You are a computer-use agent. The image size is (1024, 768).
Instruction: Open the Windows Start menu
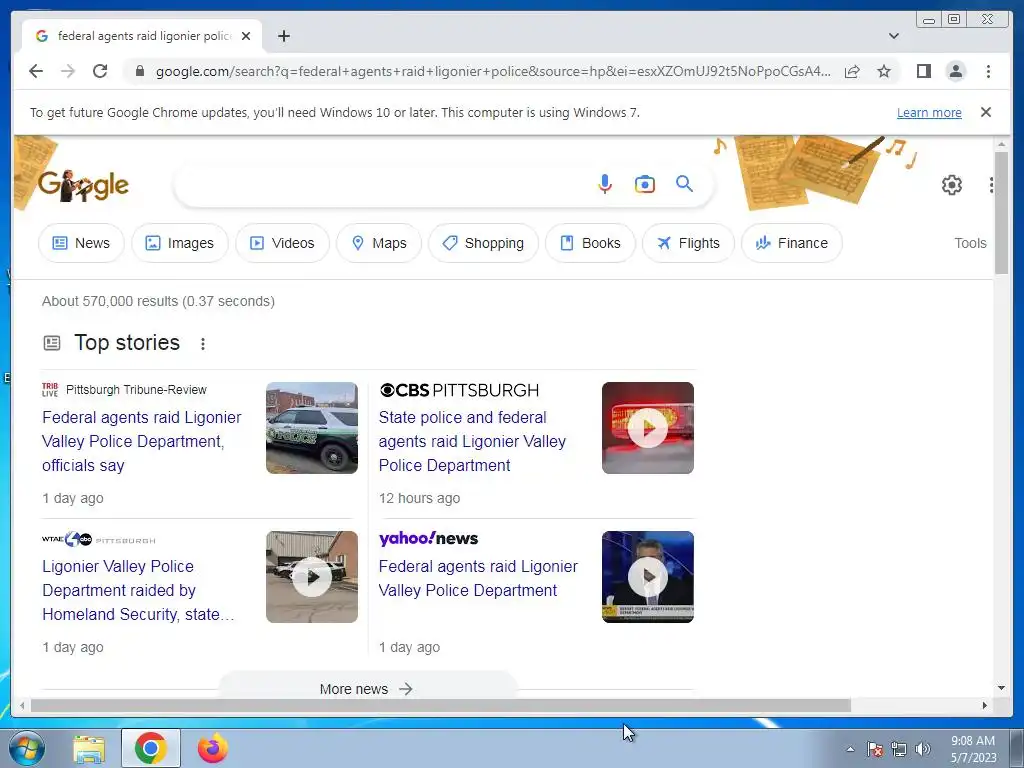[26, 748]
